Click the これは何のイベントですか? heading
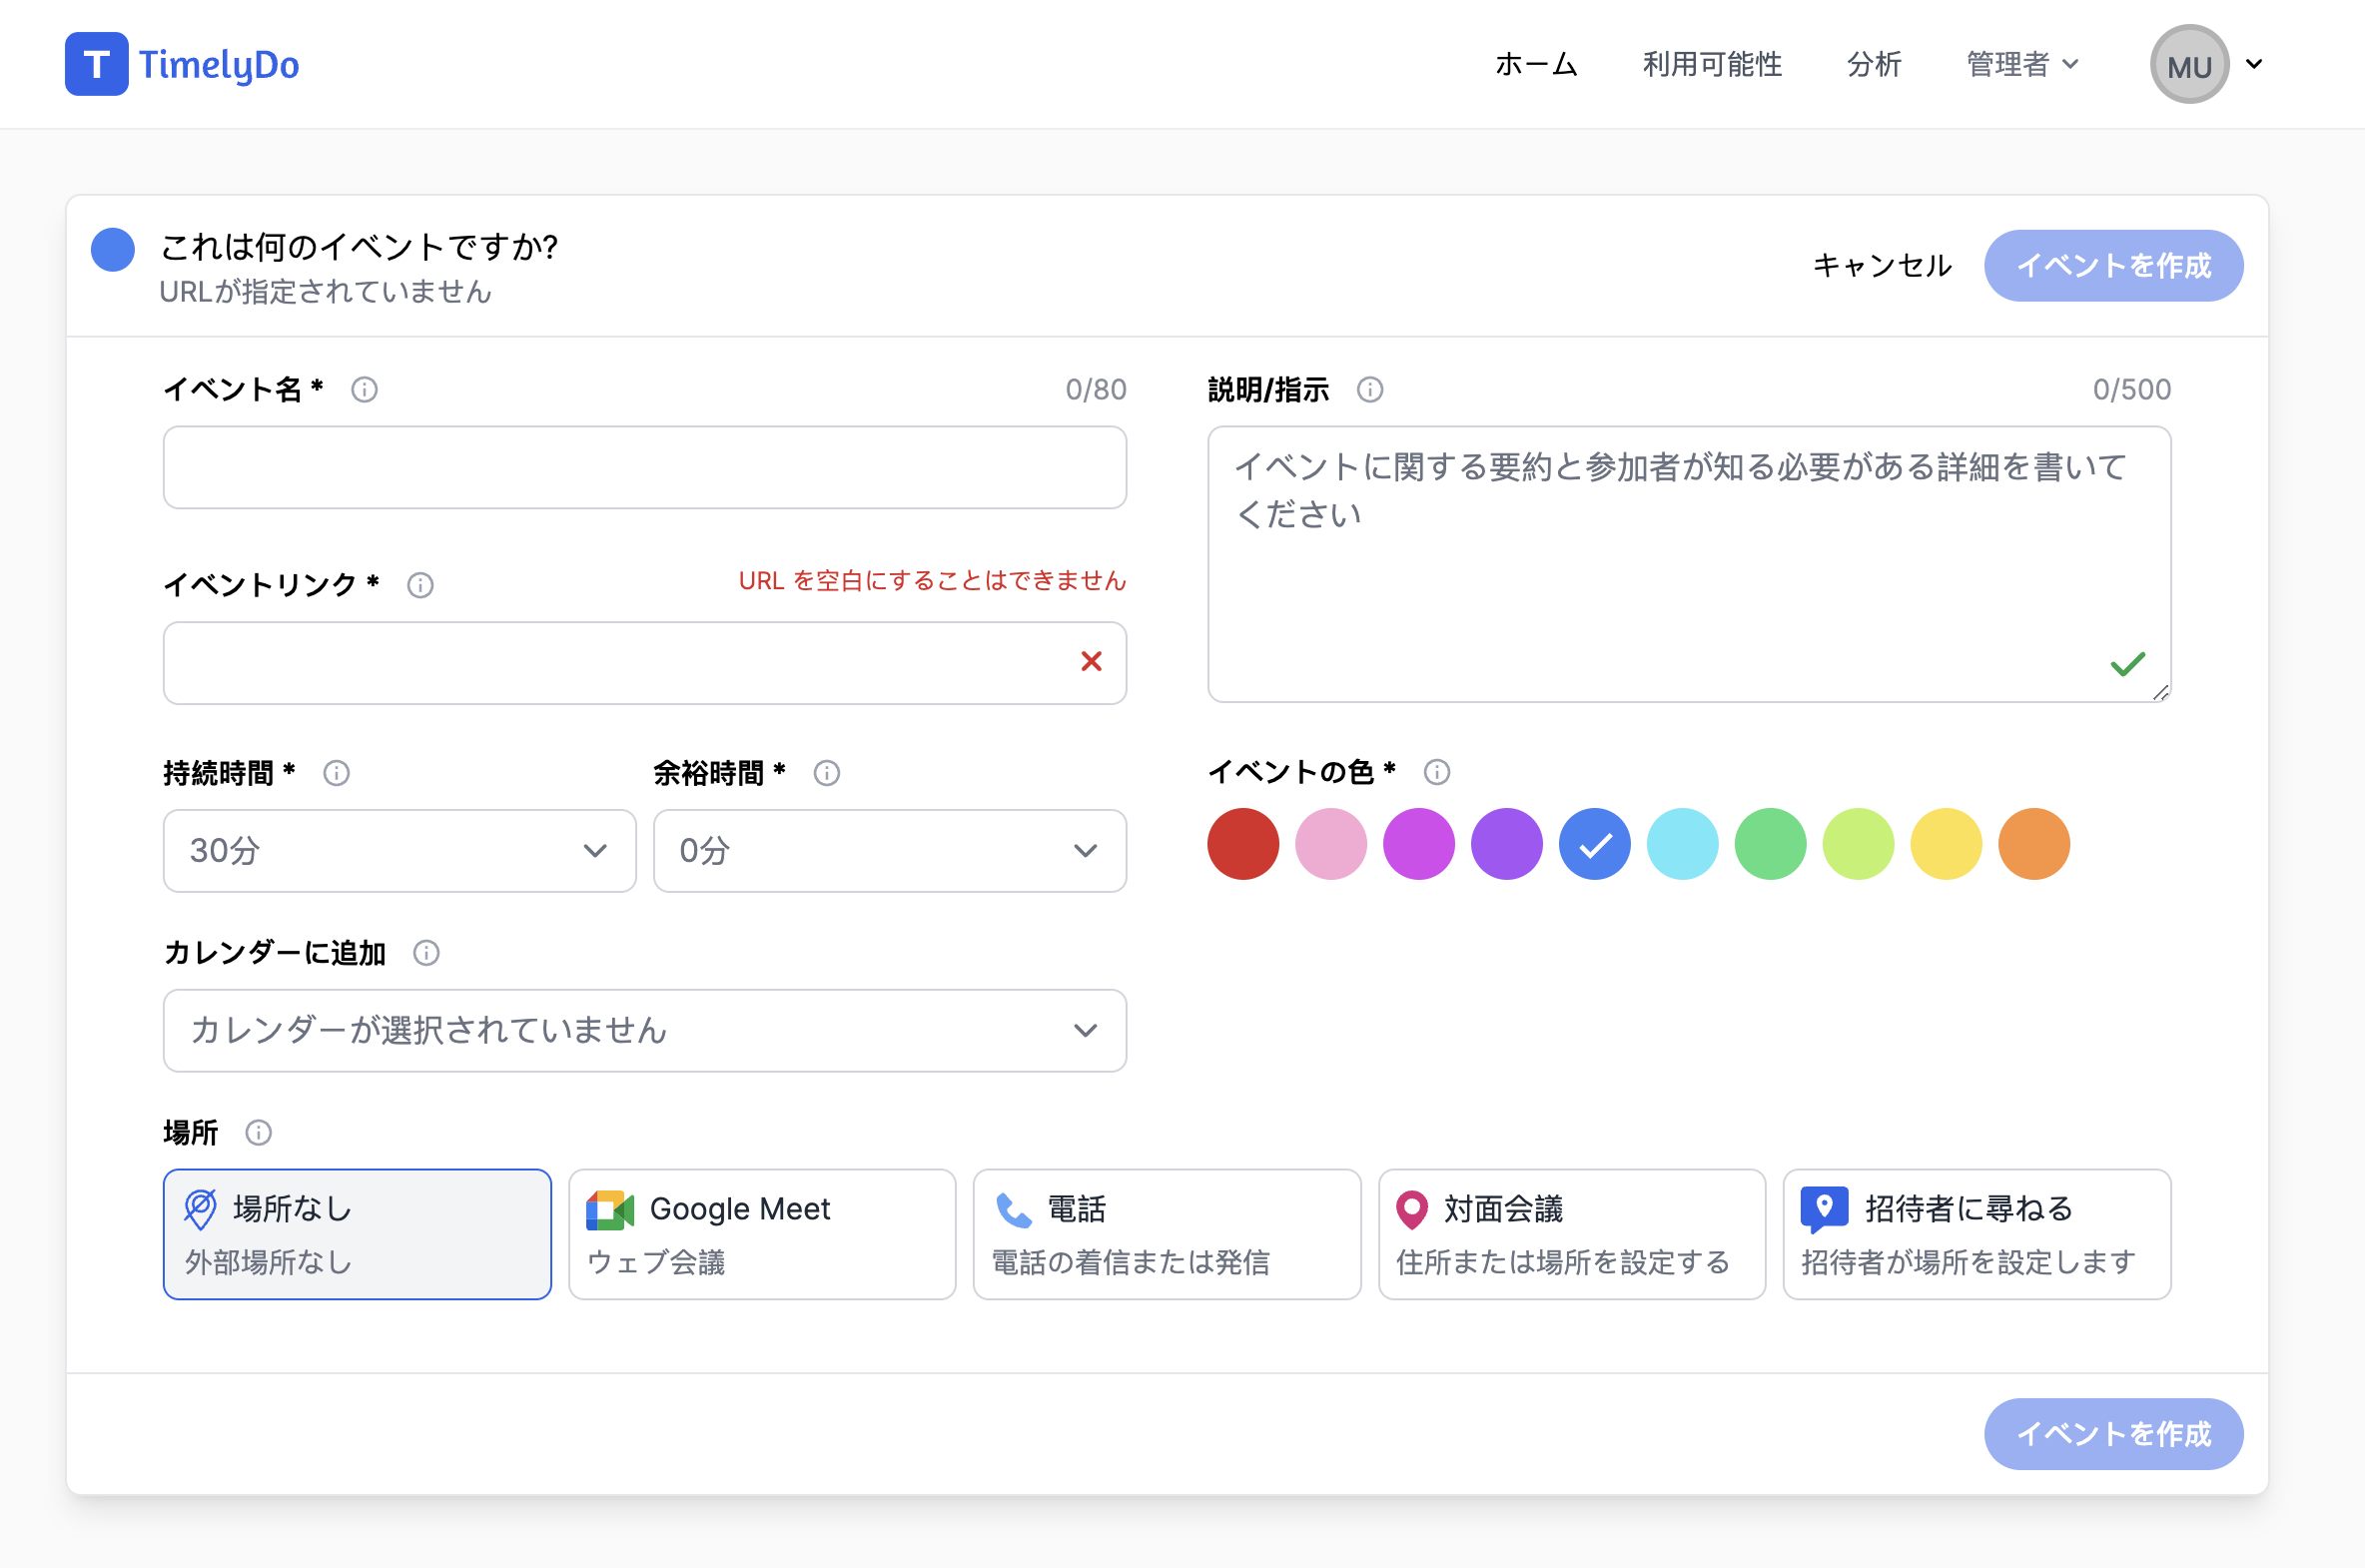This screenshot has width=2365, height=1568. click(359, 246)
